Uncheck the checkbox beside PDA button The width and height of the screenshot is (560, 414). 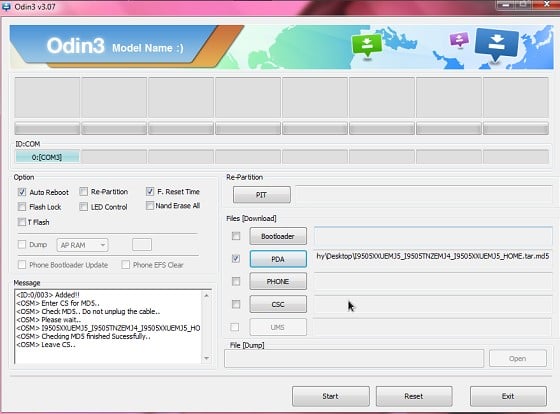point(236,259)
